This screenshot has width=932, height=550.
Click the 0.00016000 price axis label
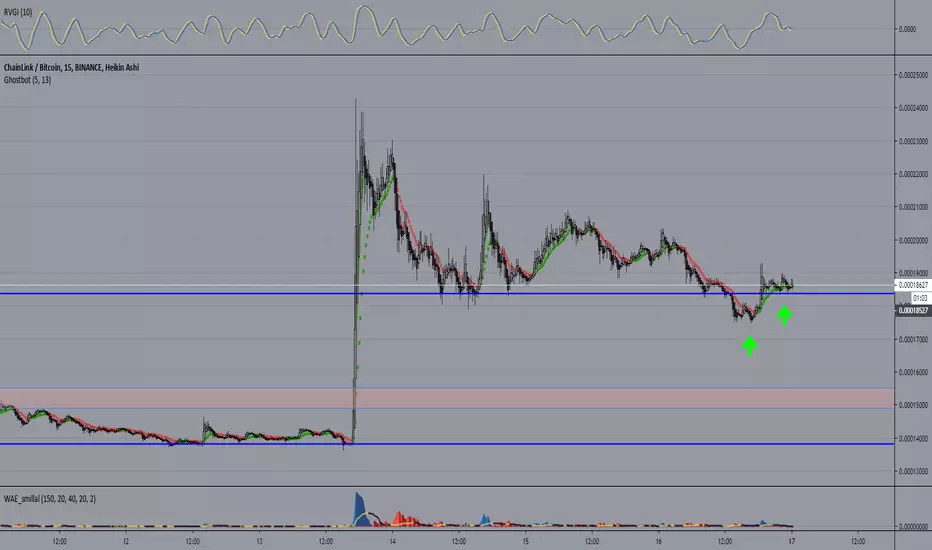pos(913,372)
